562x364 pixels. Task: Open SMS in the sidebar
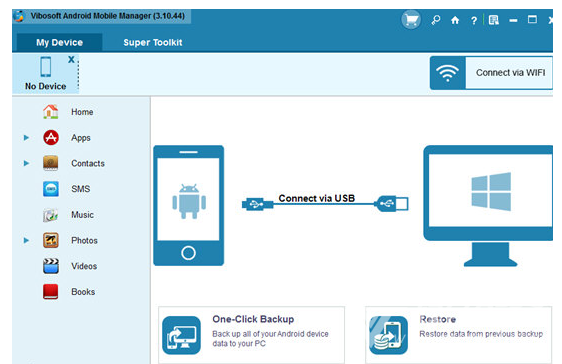click(x=81, y=189)
